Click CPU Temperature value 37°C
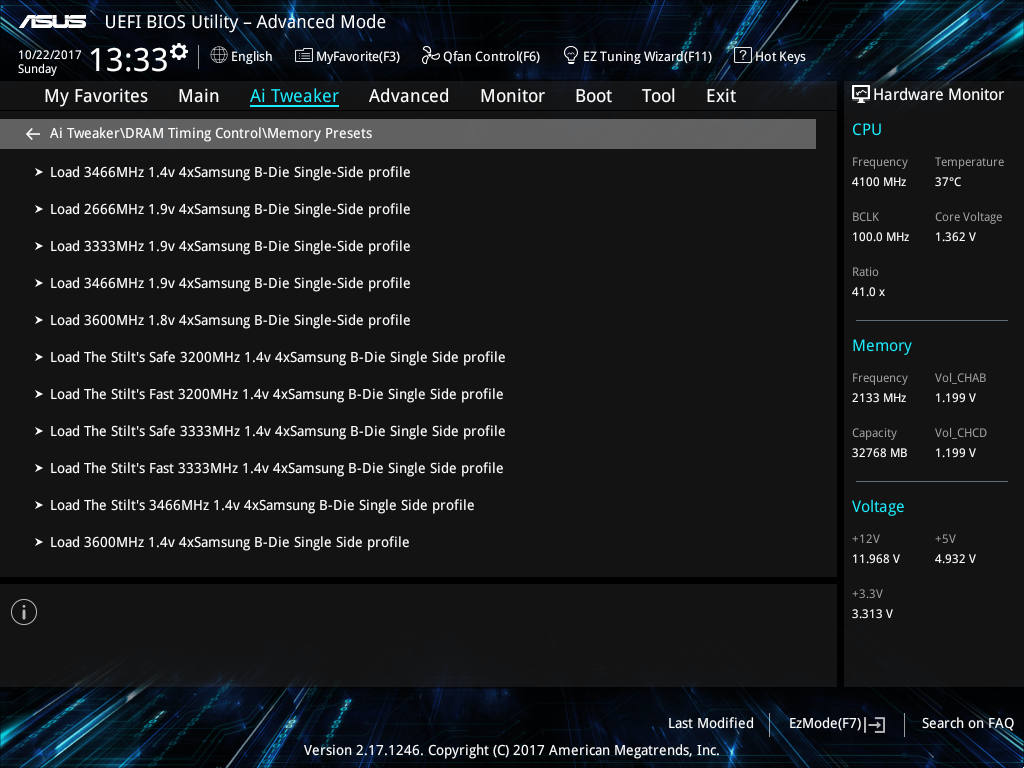 tap(948, 182)
